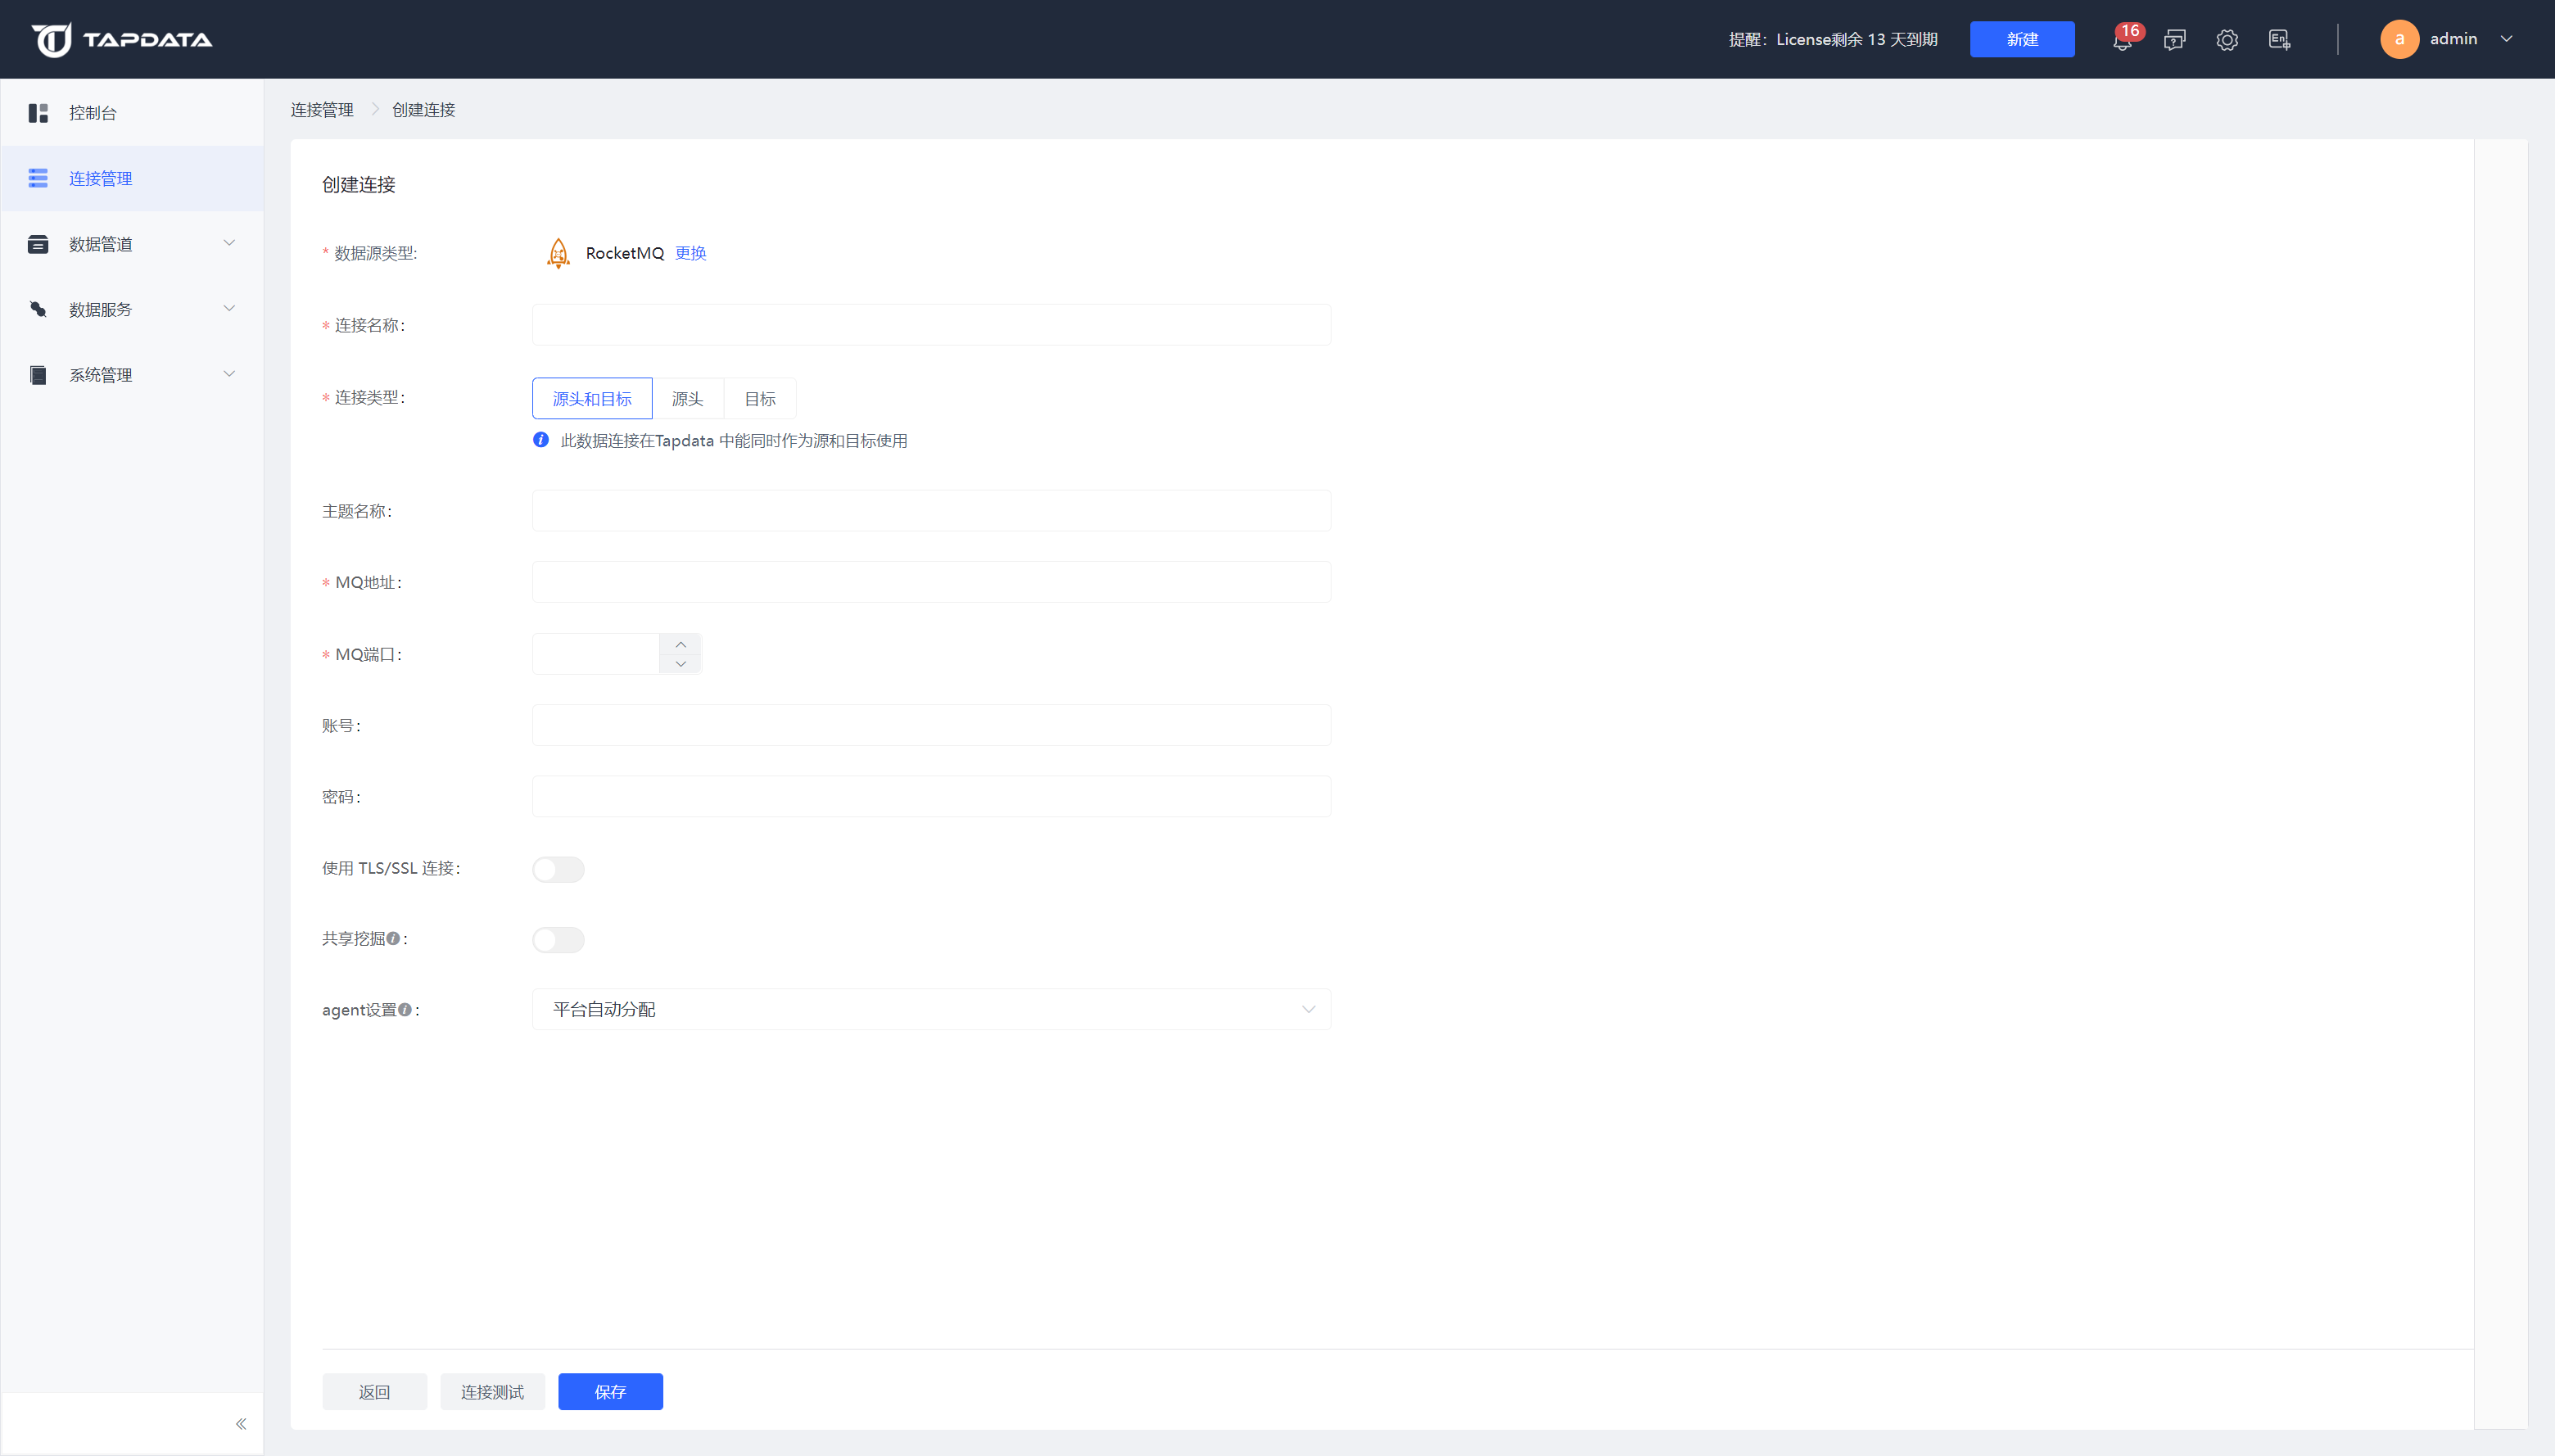Go to 控制台 in sidebar
The image size is (2555, 1456).
click(93, 113)
